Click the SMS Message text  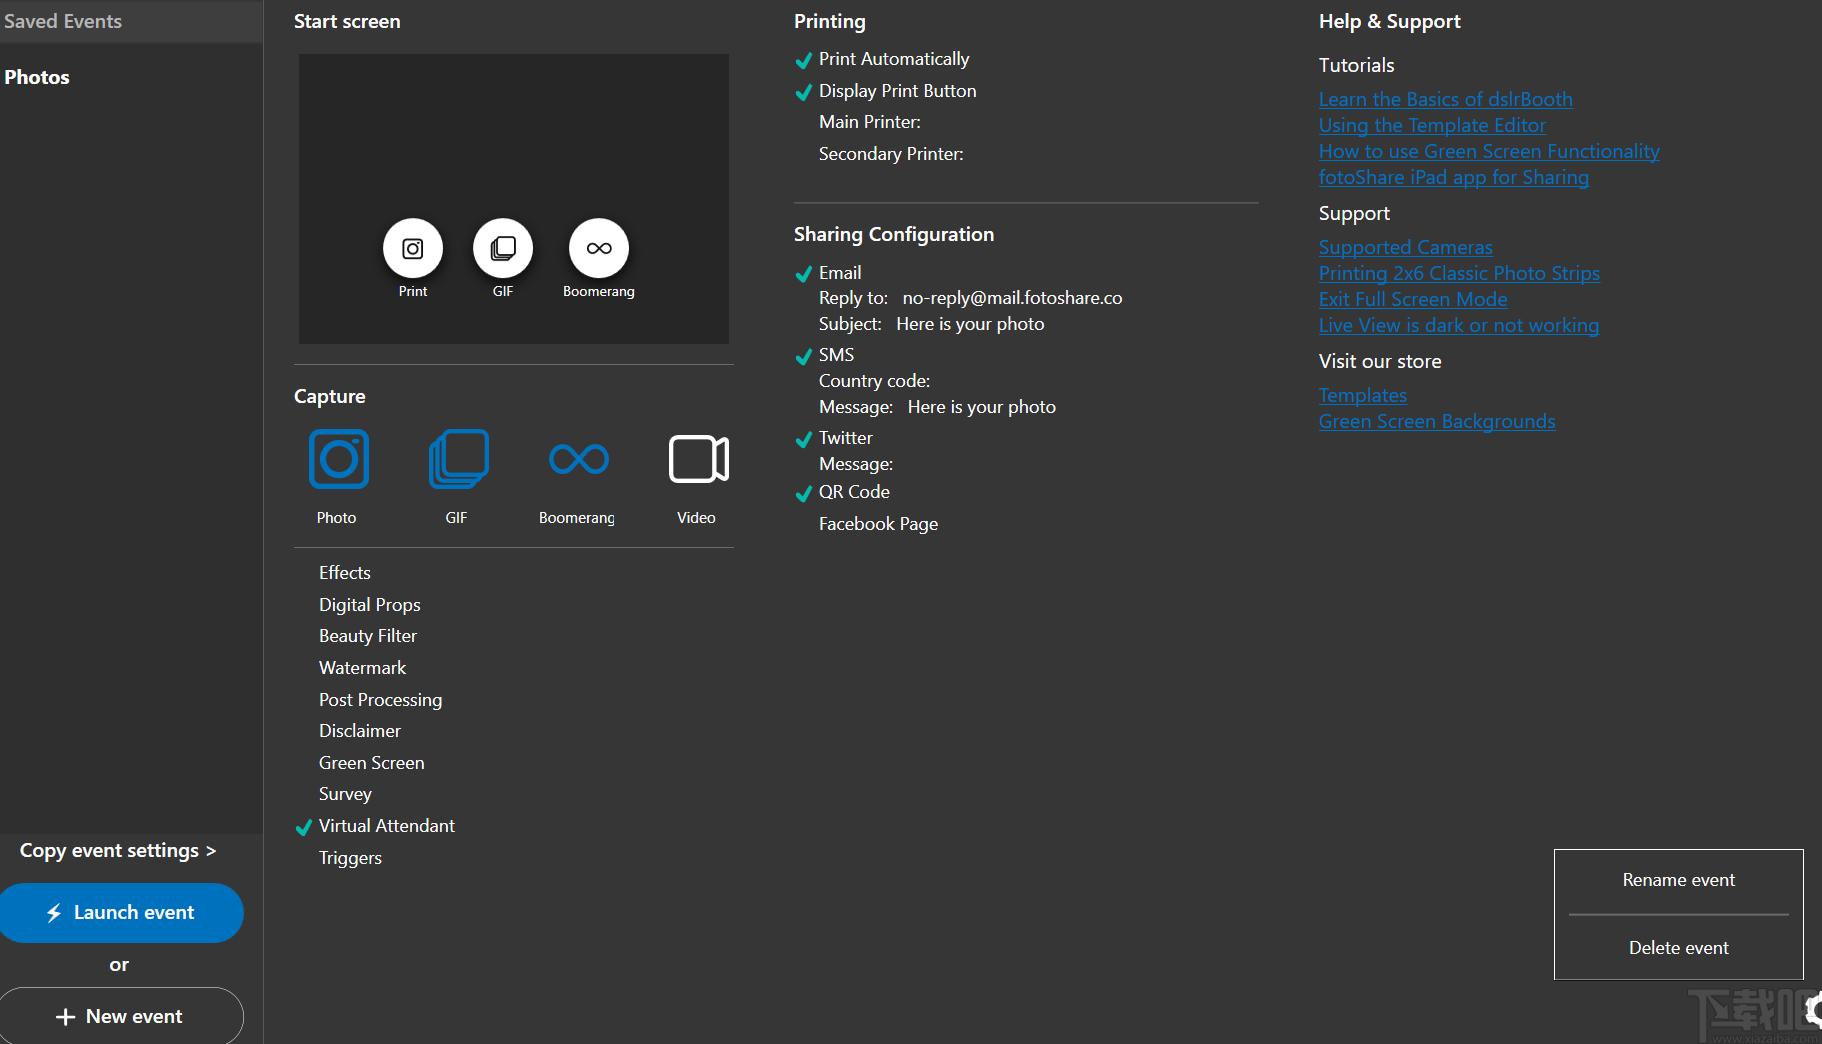[x=981, y=406]
